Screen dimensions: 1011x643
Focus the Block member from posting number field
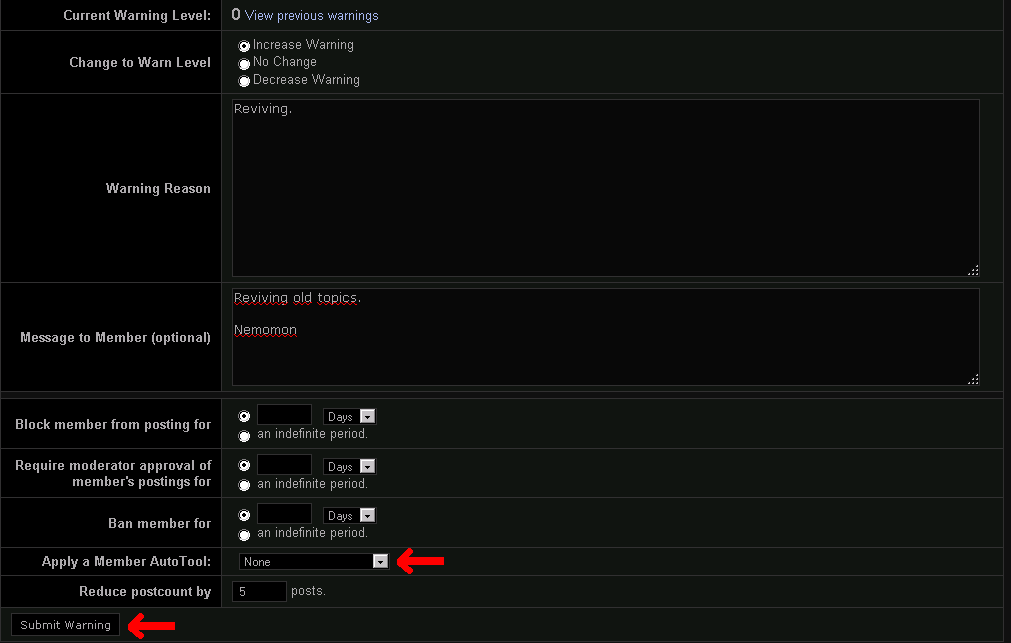pos(284,415)
